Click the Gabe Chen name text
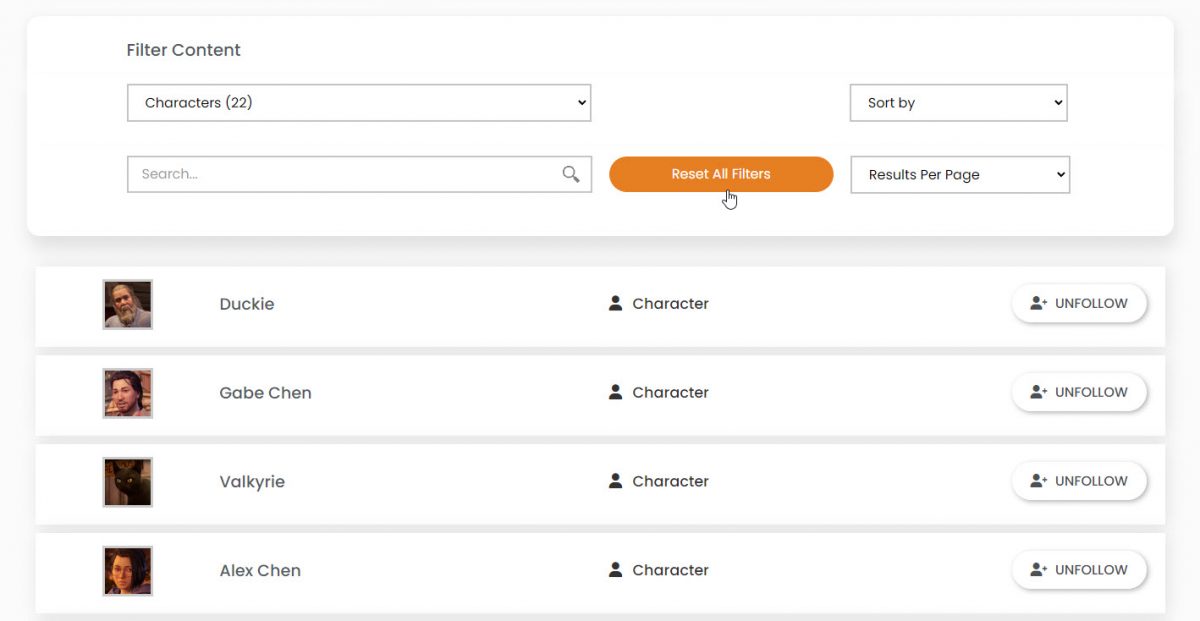Screen dimensions: 1200x621 tap(265, 393)
